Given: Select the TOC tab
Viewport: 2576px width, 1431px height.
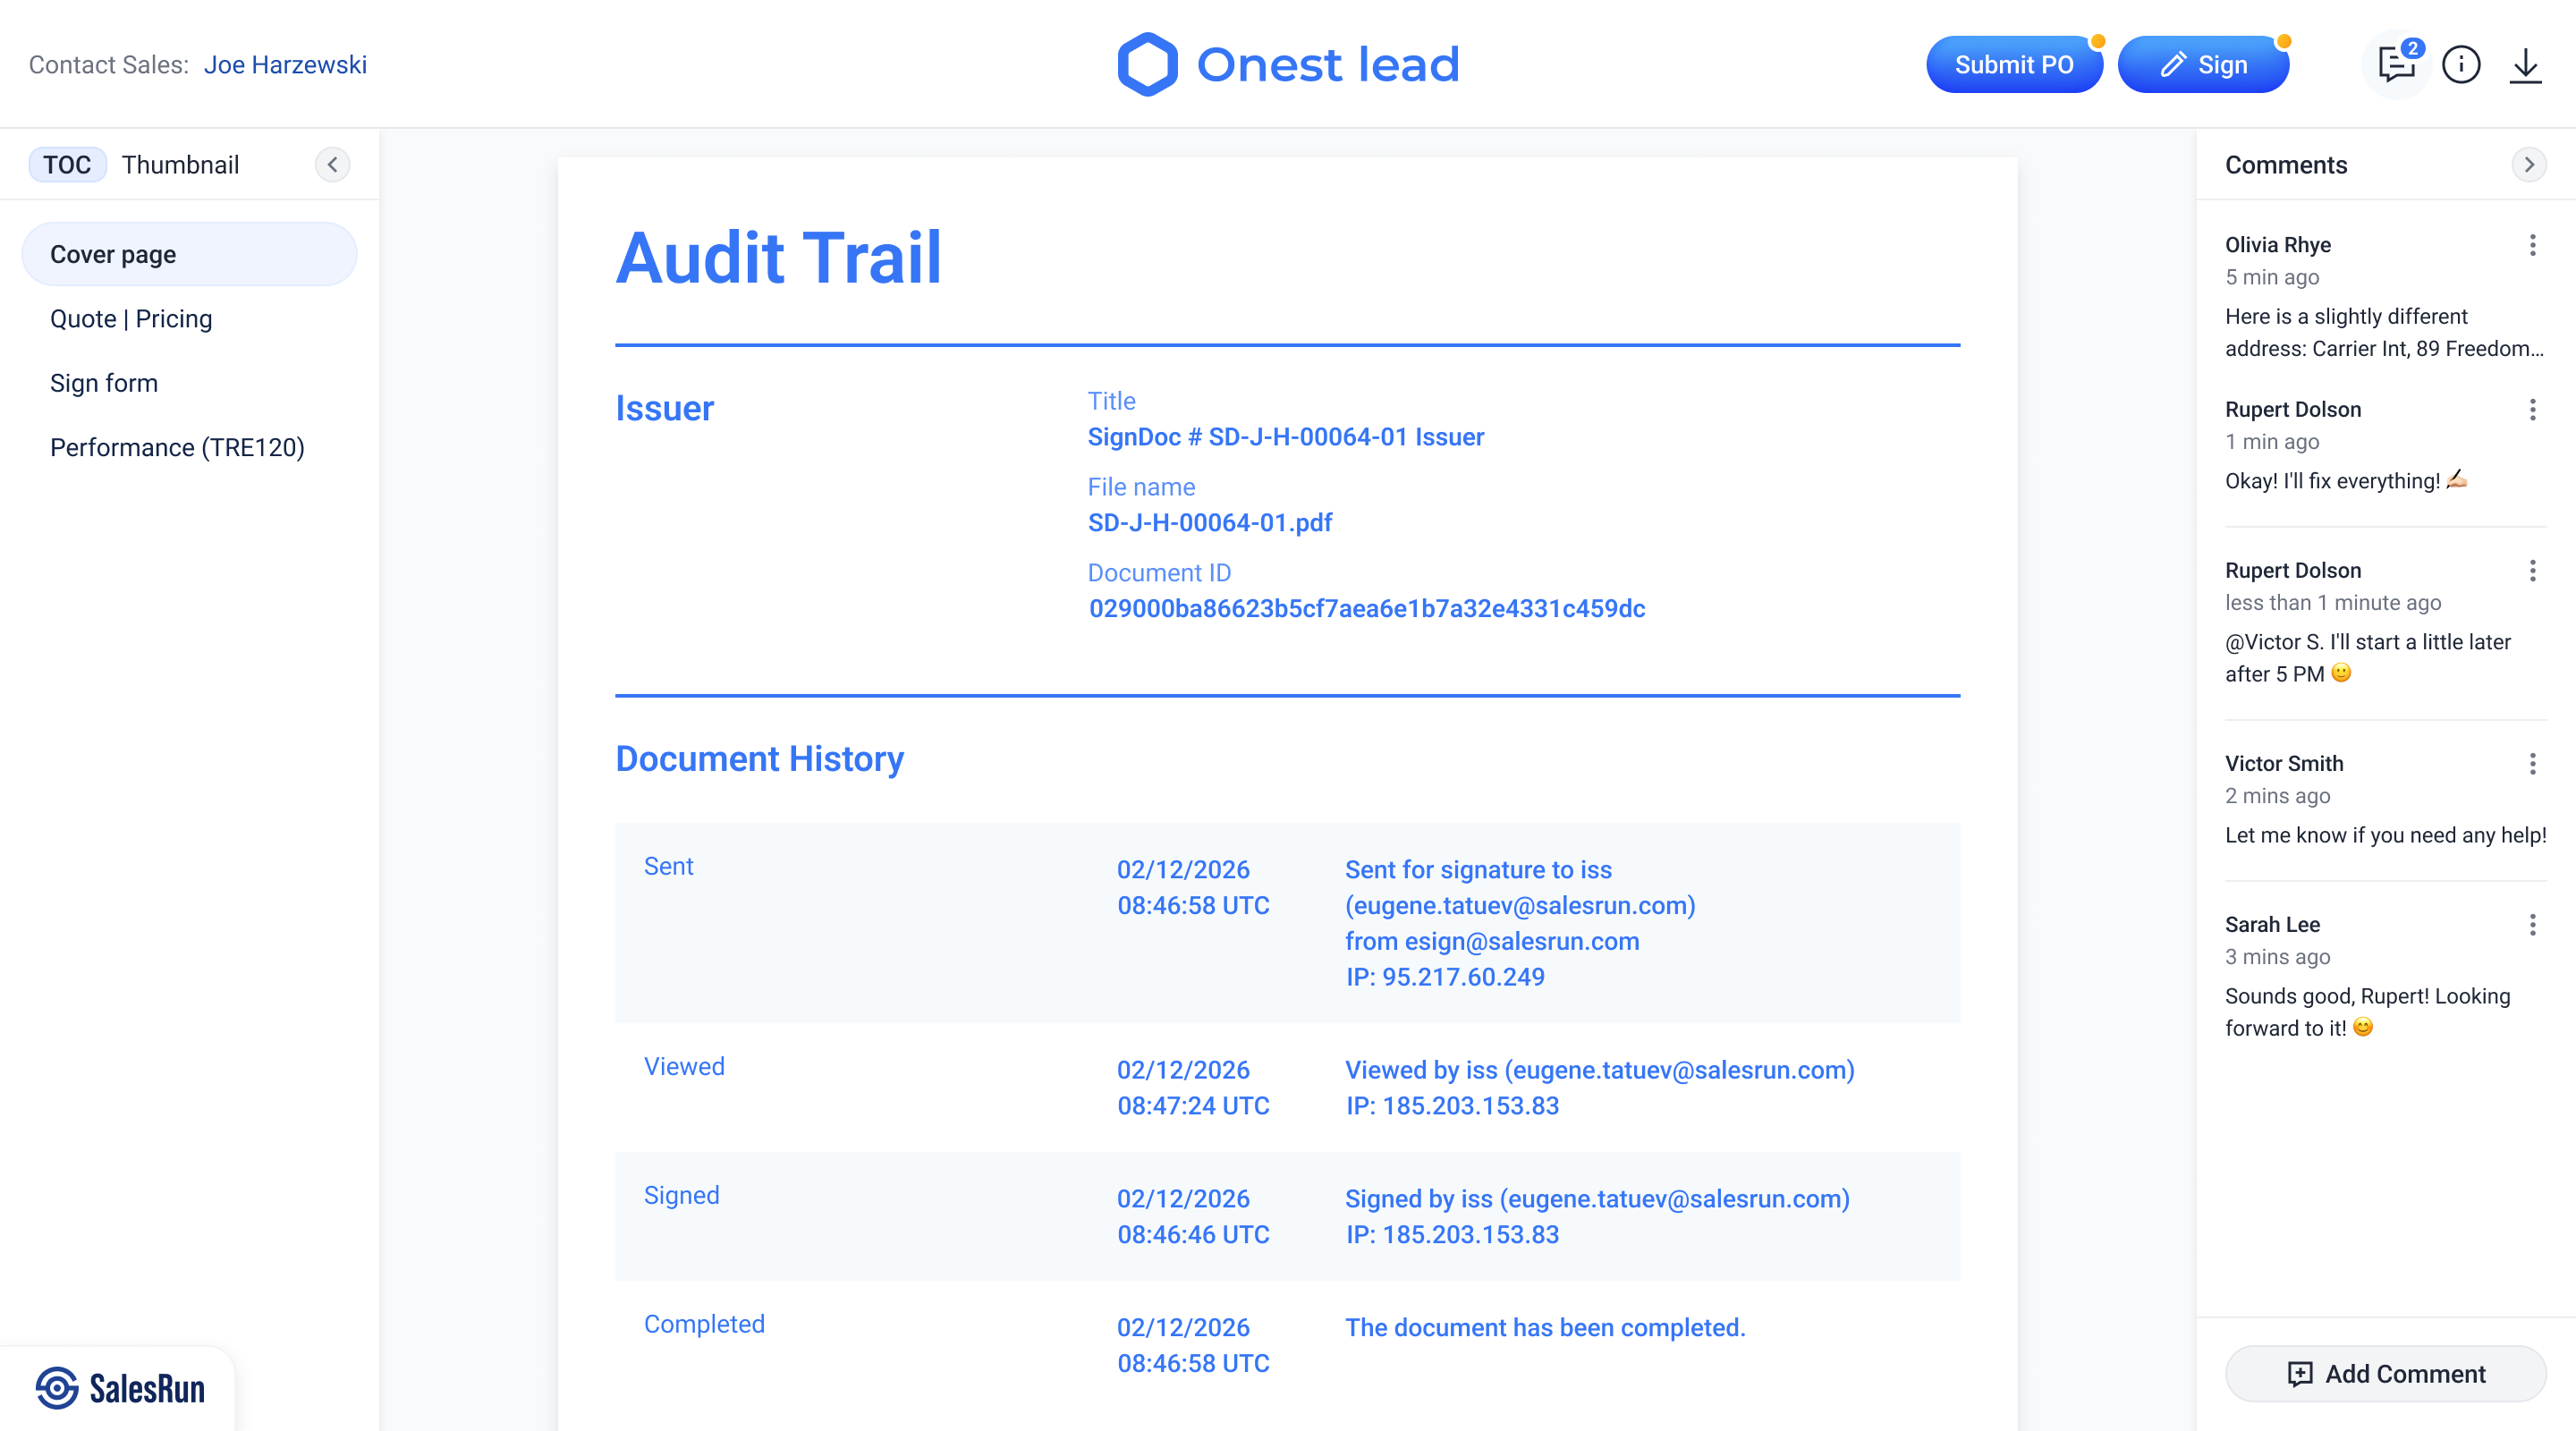Looking at the screenshot, I should tap(67, 164).
